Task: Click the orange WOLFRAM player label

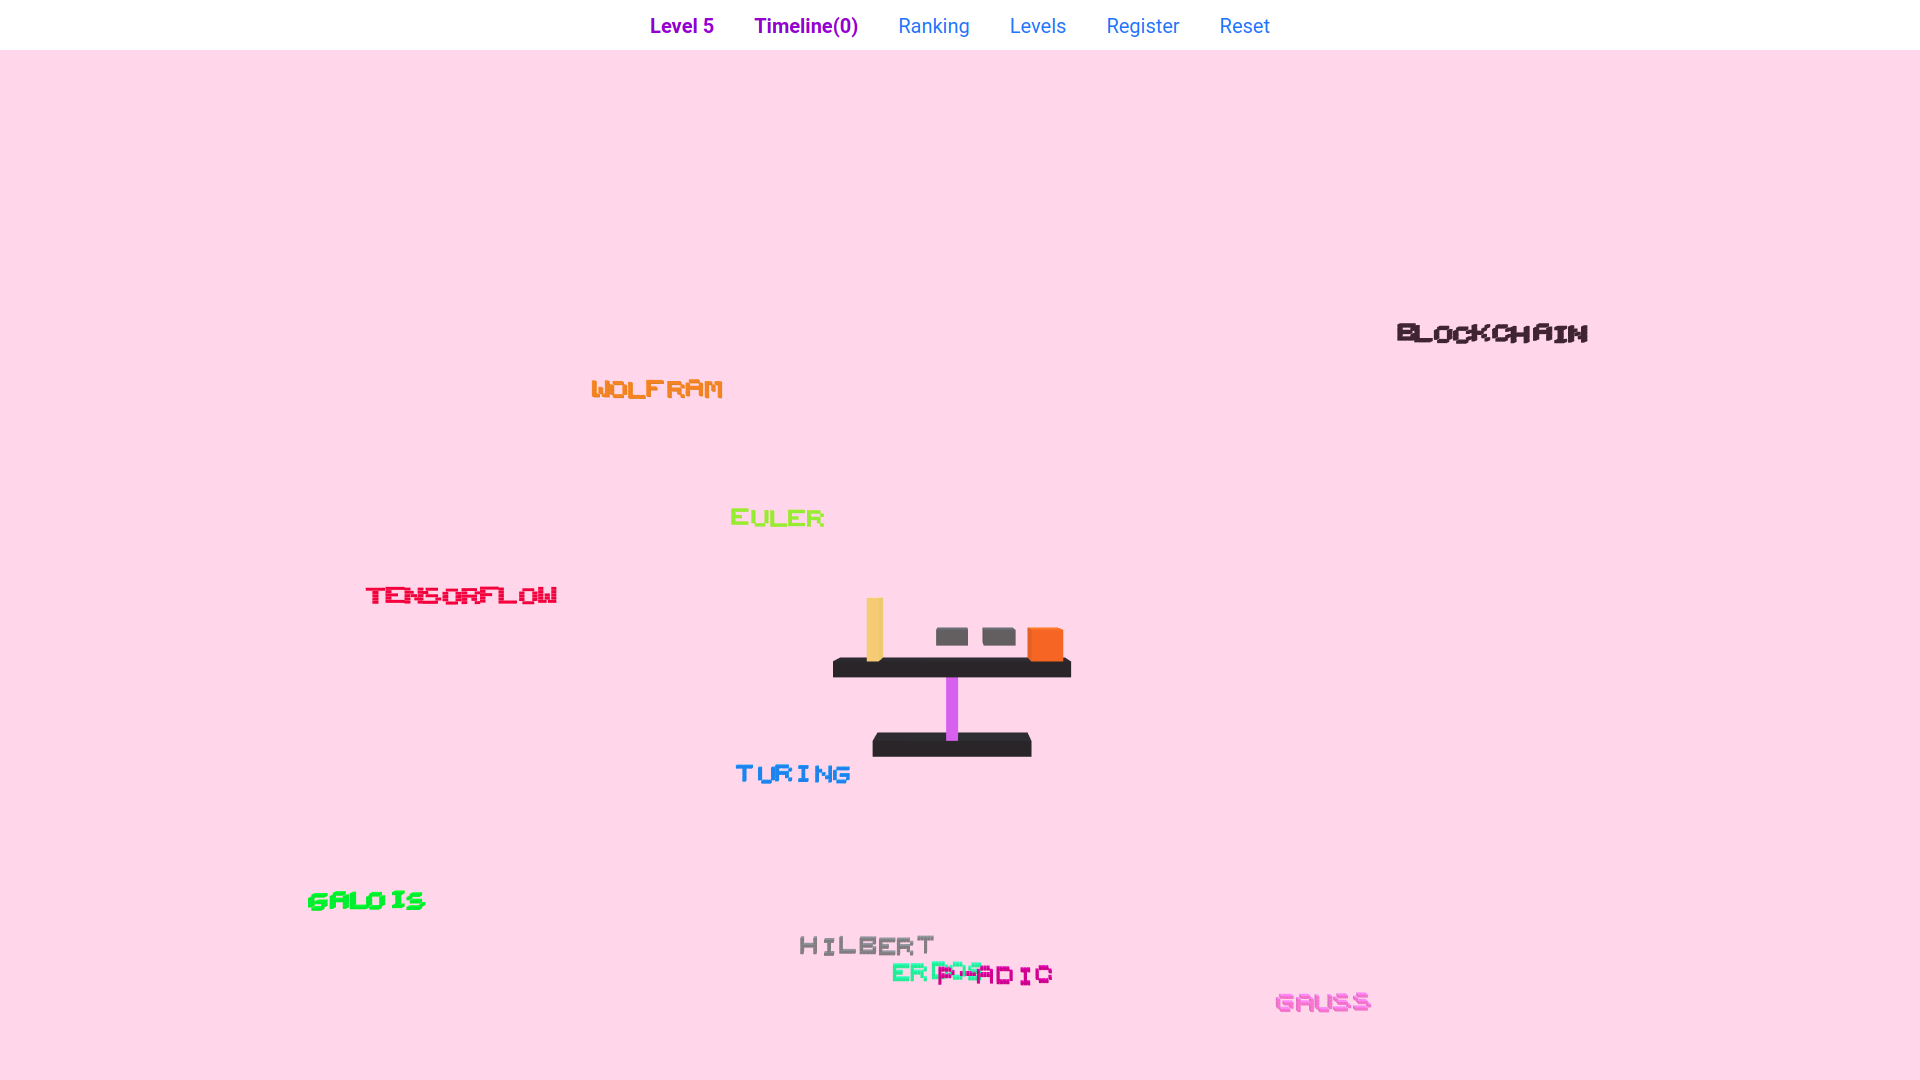Action: point(656,389)
